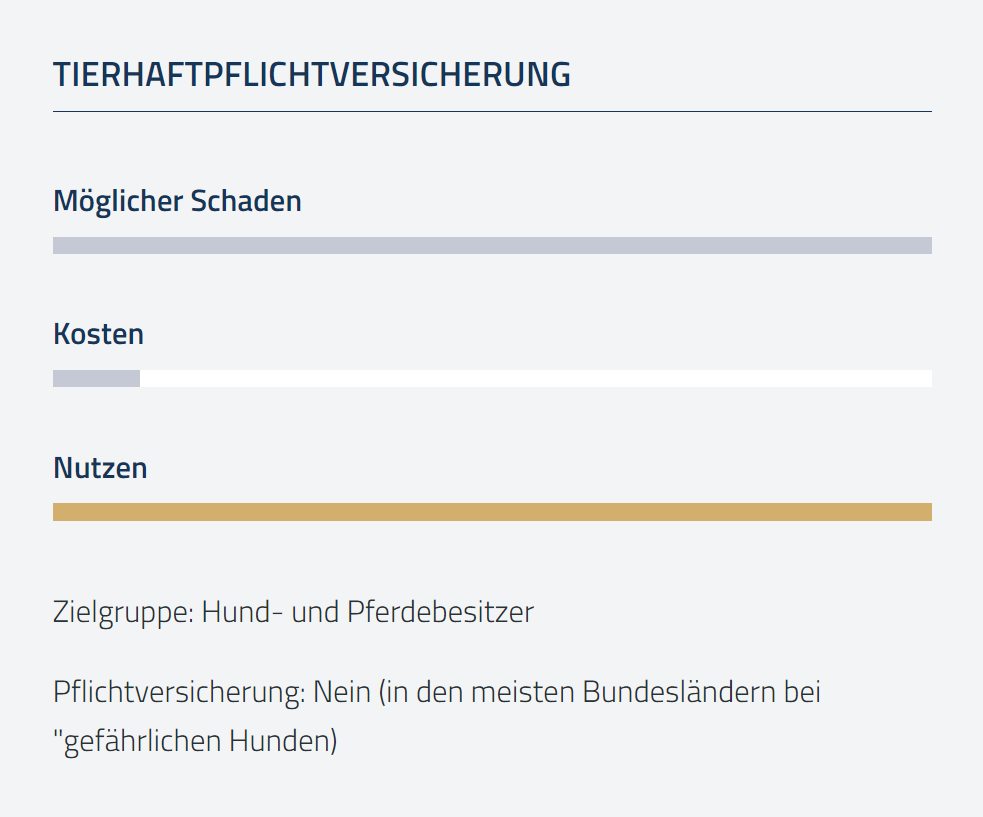Select the Möglicher Schaden label
983x817 pixels.
click(177, 202)
